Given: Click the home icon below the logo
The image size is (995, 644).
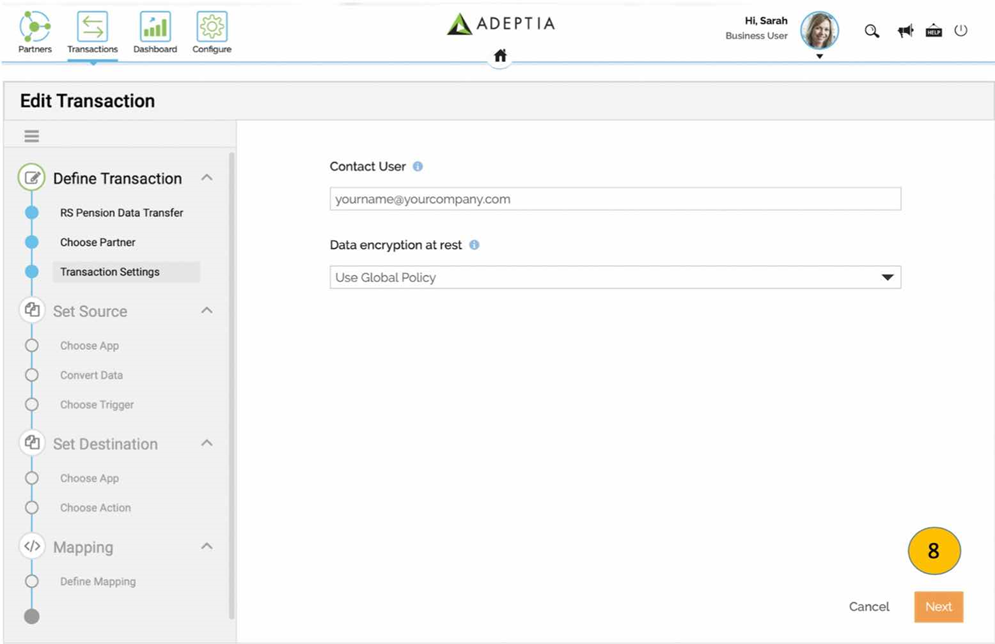Looking at the screenshot, I should click(x=500, y=56).
